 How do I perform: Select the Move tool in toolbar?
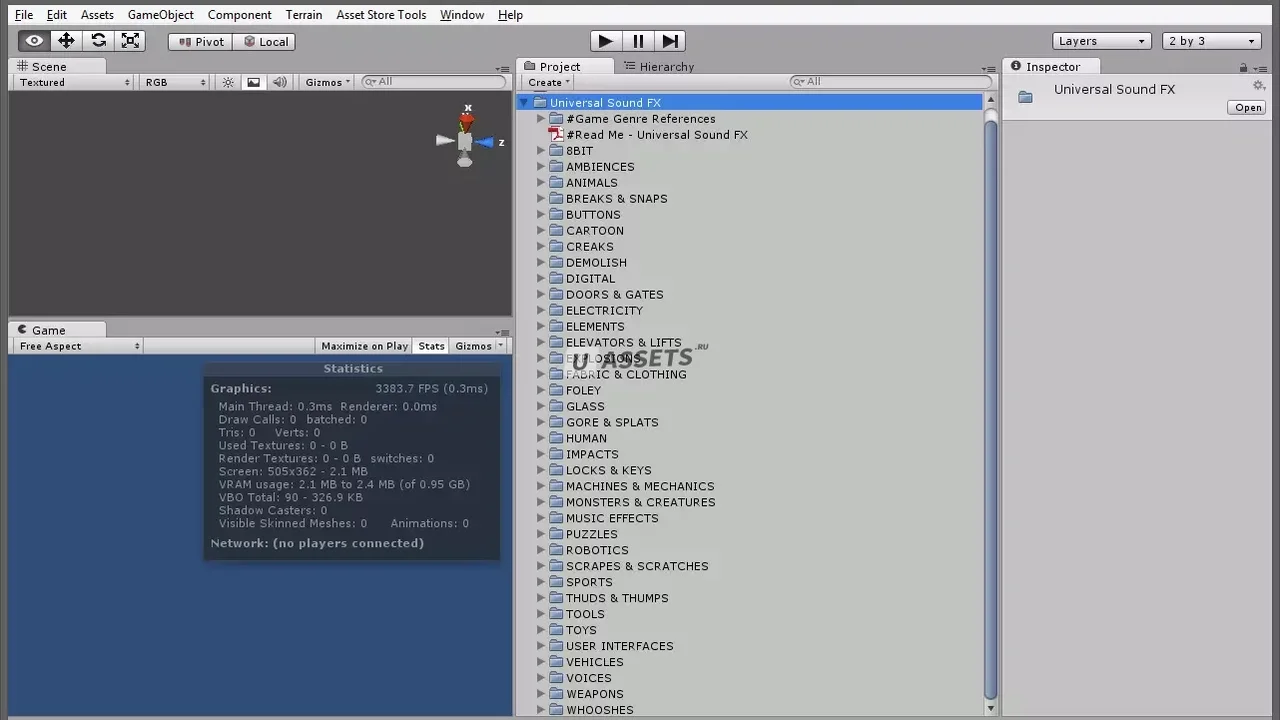tap(66, 41)
